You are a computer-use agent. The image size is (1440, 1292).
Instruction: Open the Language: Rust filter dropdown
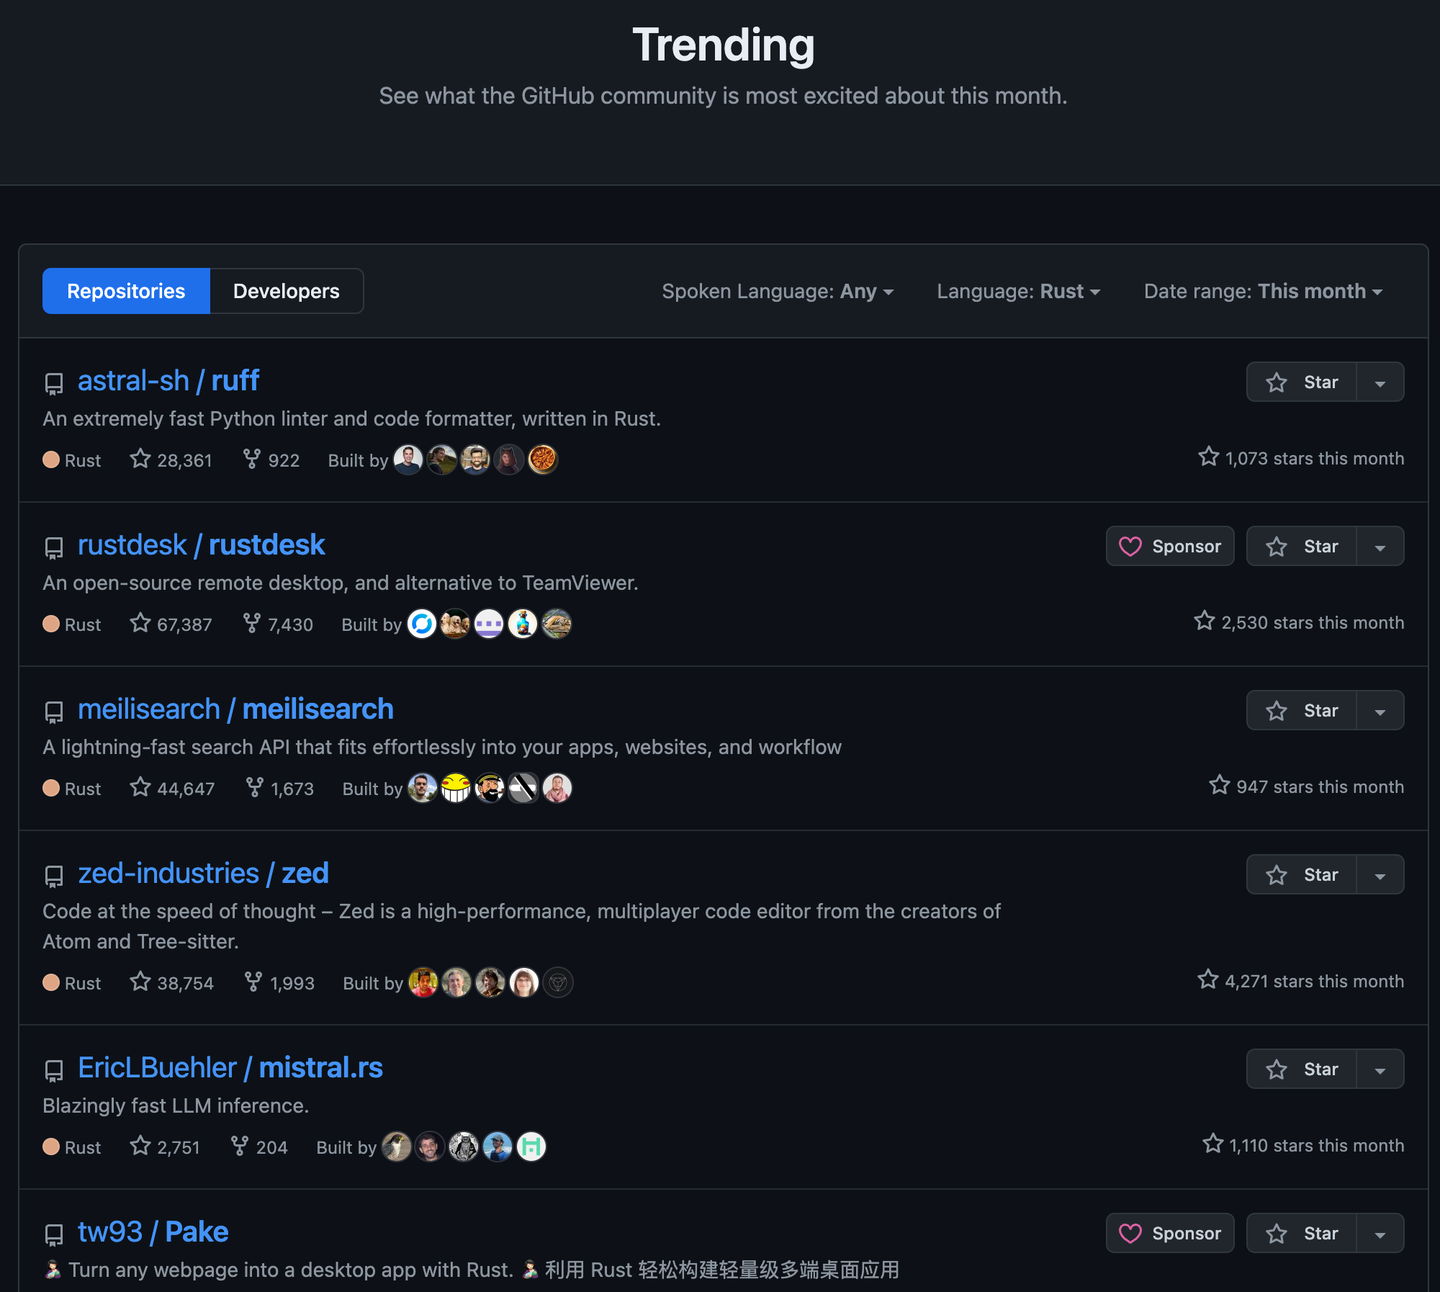(1018, 291)
